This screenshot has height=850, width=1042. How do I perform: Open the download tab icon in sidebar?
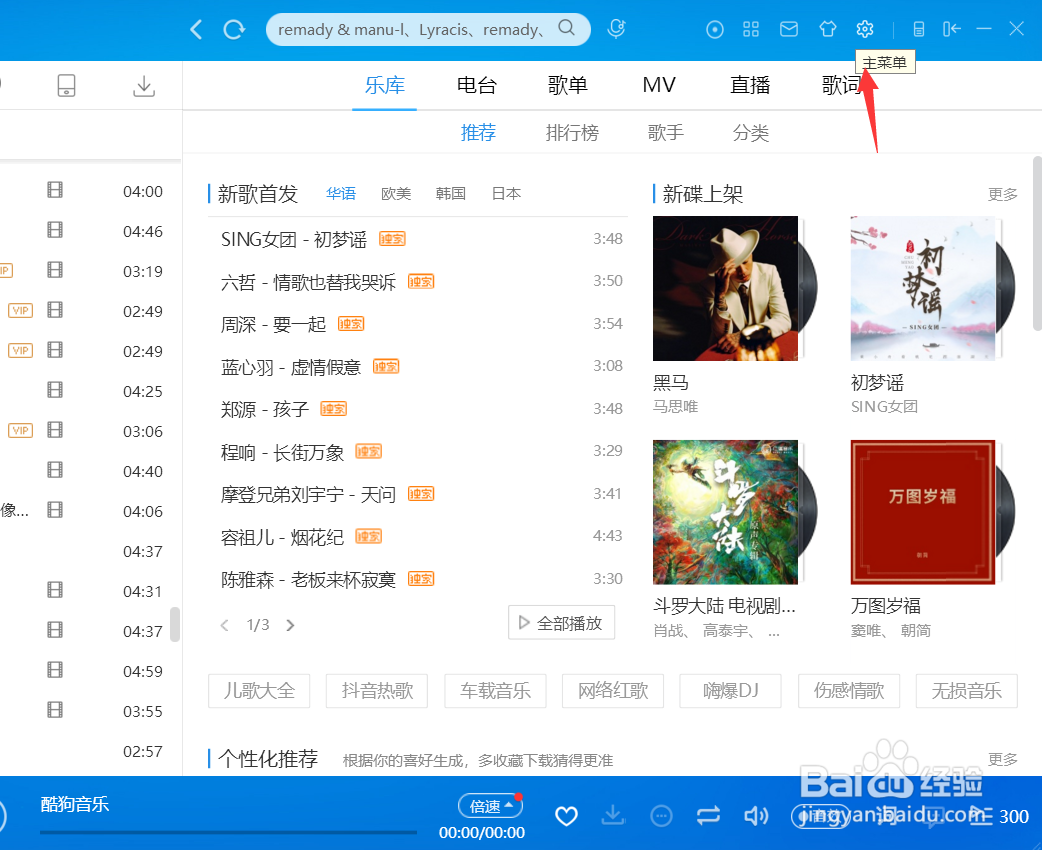144,86
